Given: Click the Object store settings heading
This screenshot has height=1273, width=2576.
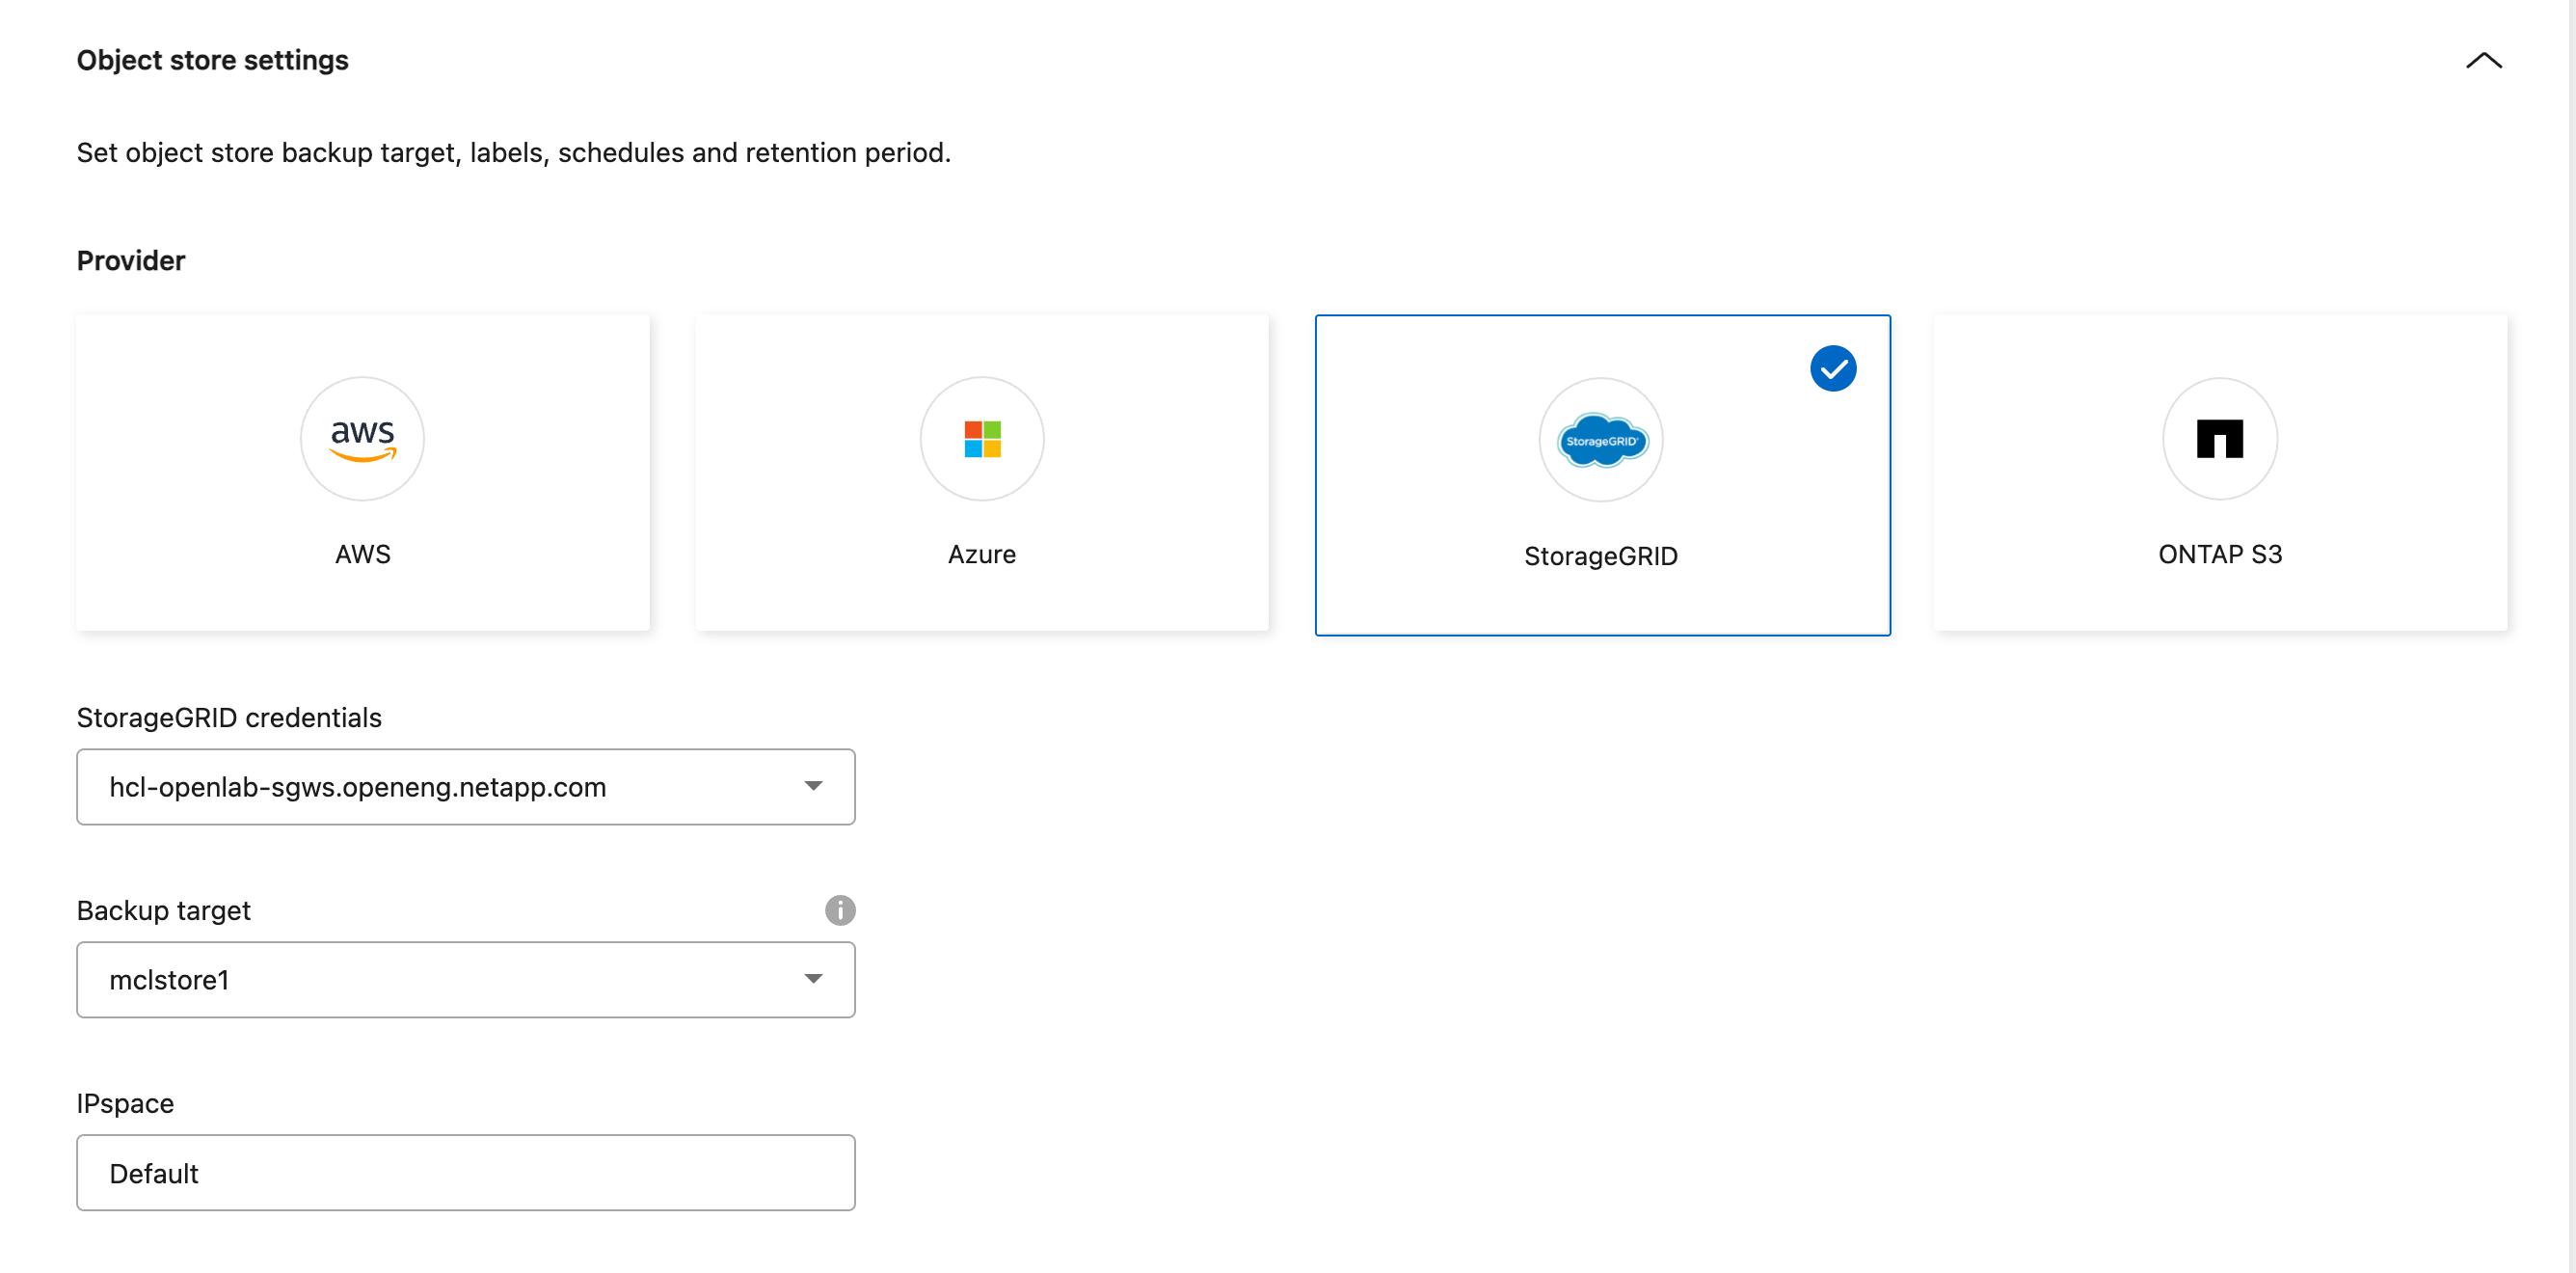Looking at the screenshot, I should [x=213, y=61].
